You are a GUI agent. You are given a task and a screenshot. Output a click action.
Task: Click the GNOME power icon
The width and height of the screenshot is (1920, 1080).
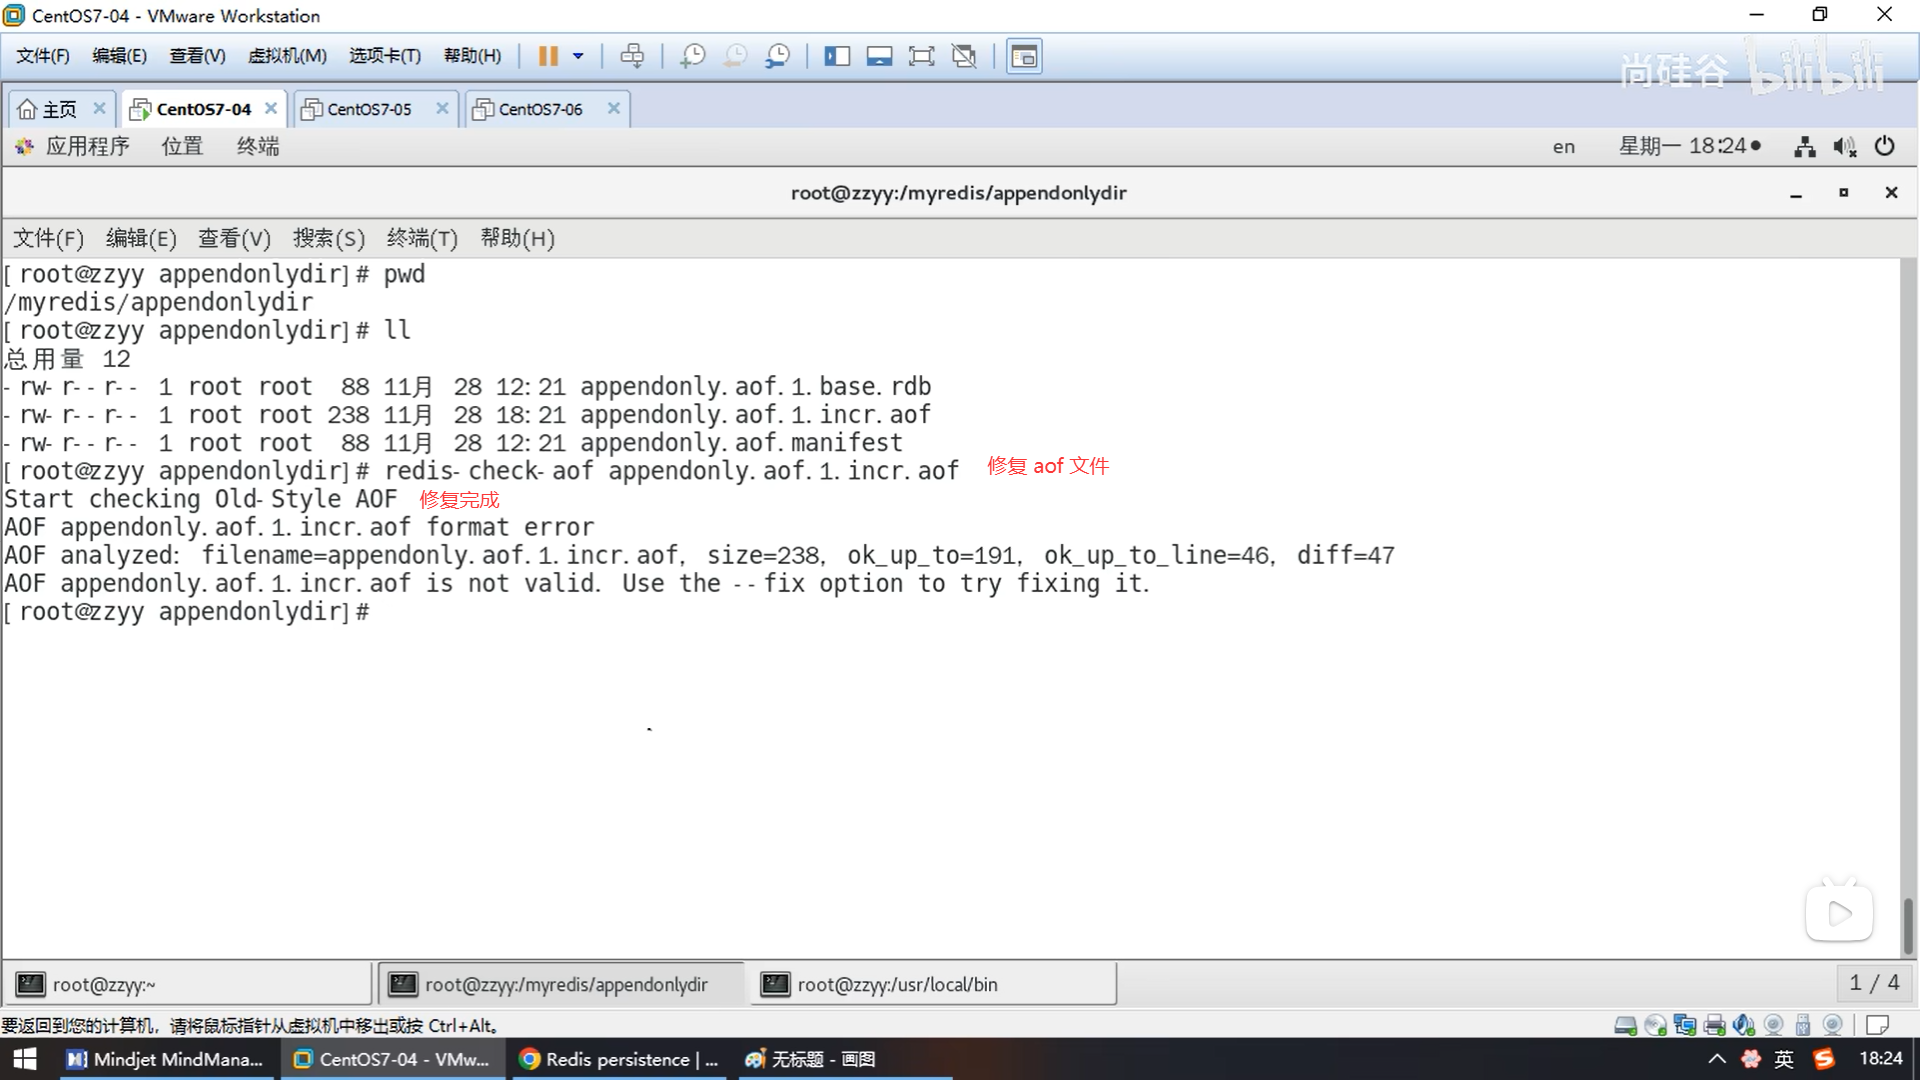tap(1885, 146)
